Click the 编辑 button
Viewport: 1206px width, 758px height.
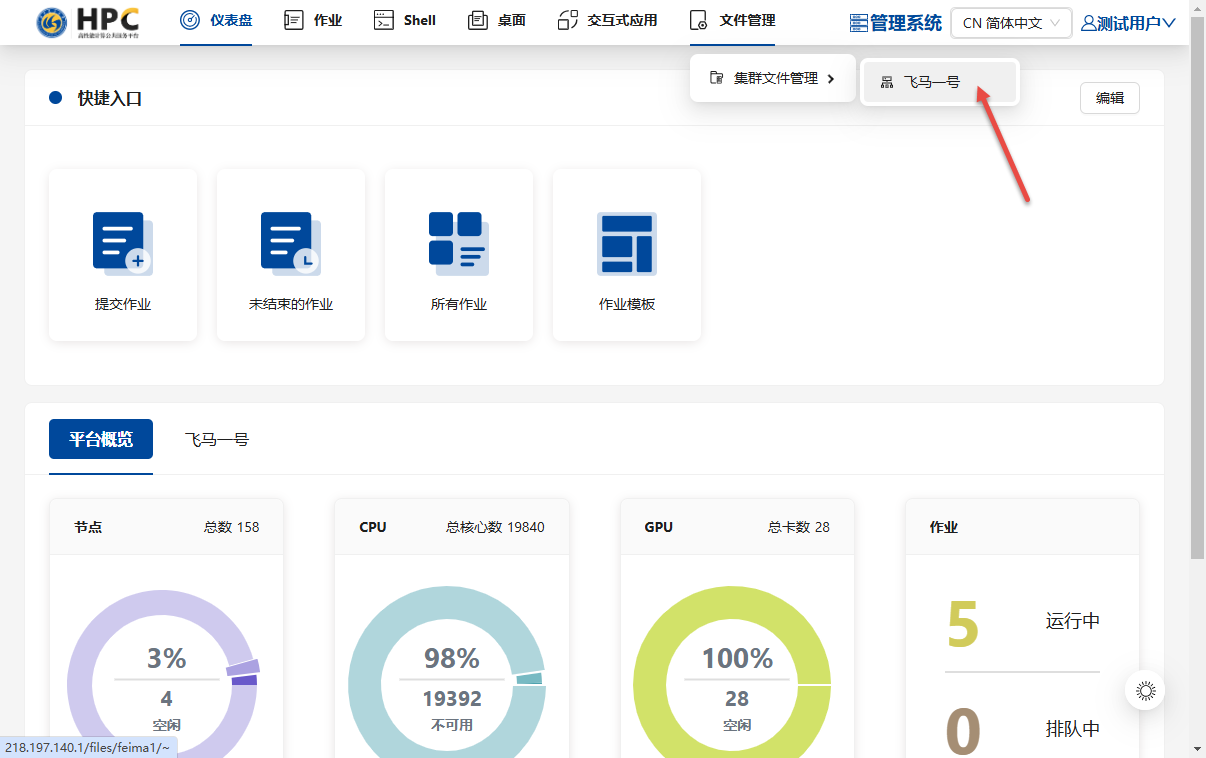coord(1110,98)
